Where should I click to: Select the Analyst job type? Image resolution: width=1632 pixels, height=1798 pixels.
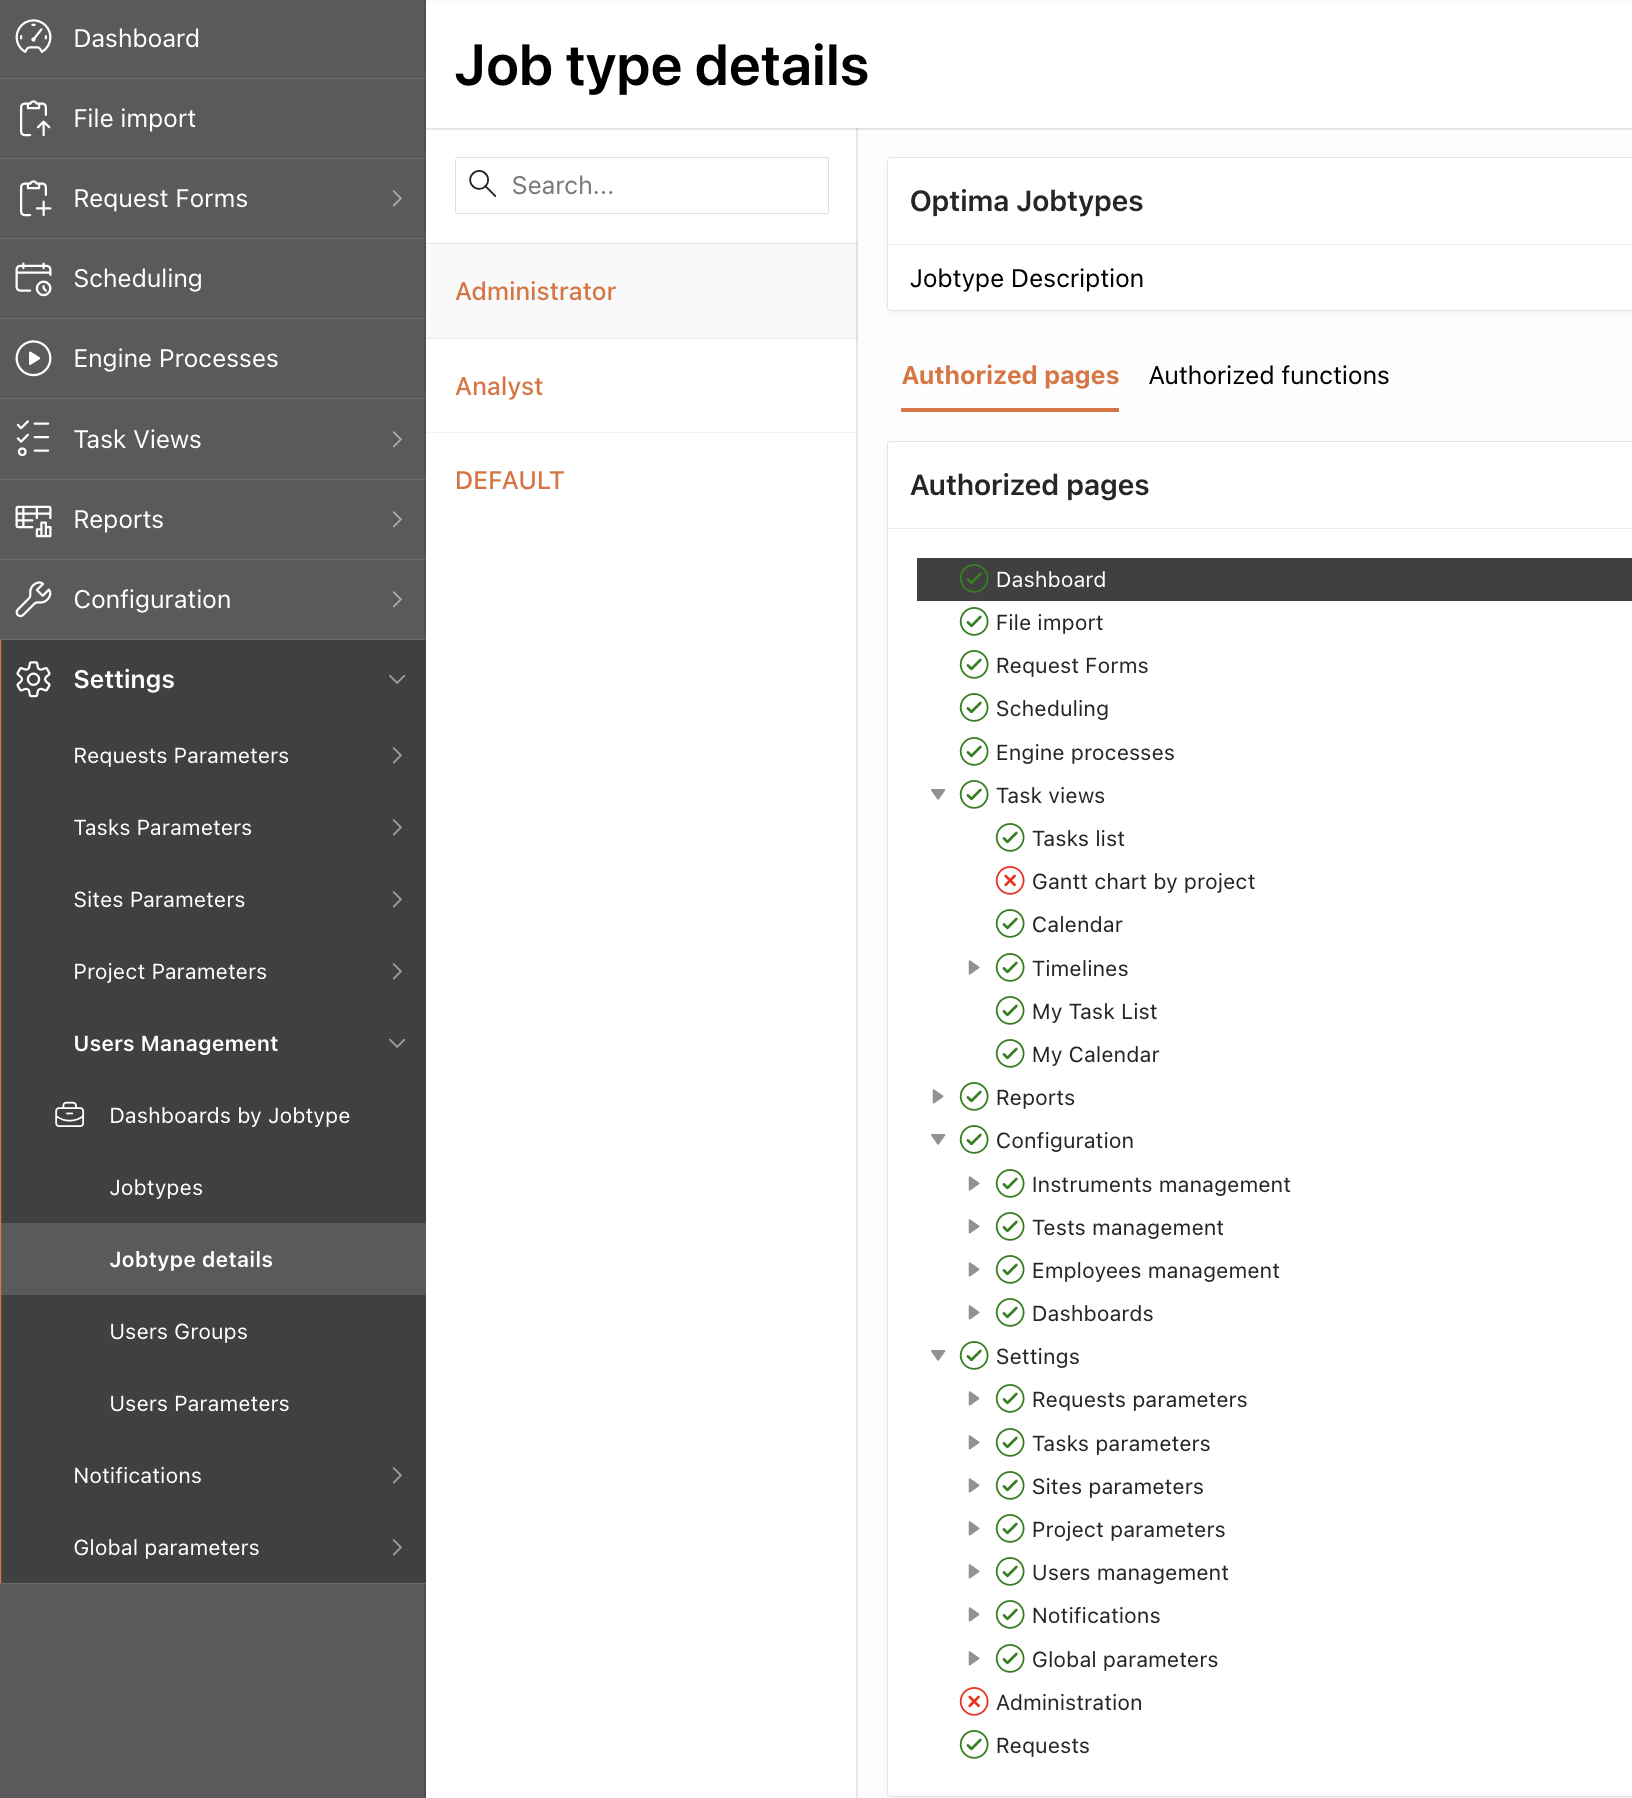(499, 386)
